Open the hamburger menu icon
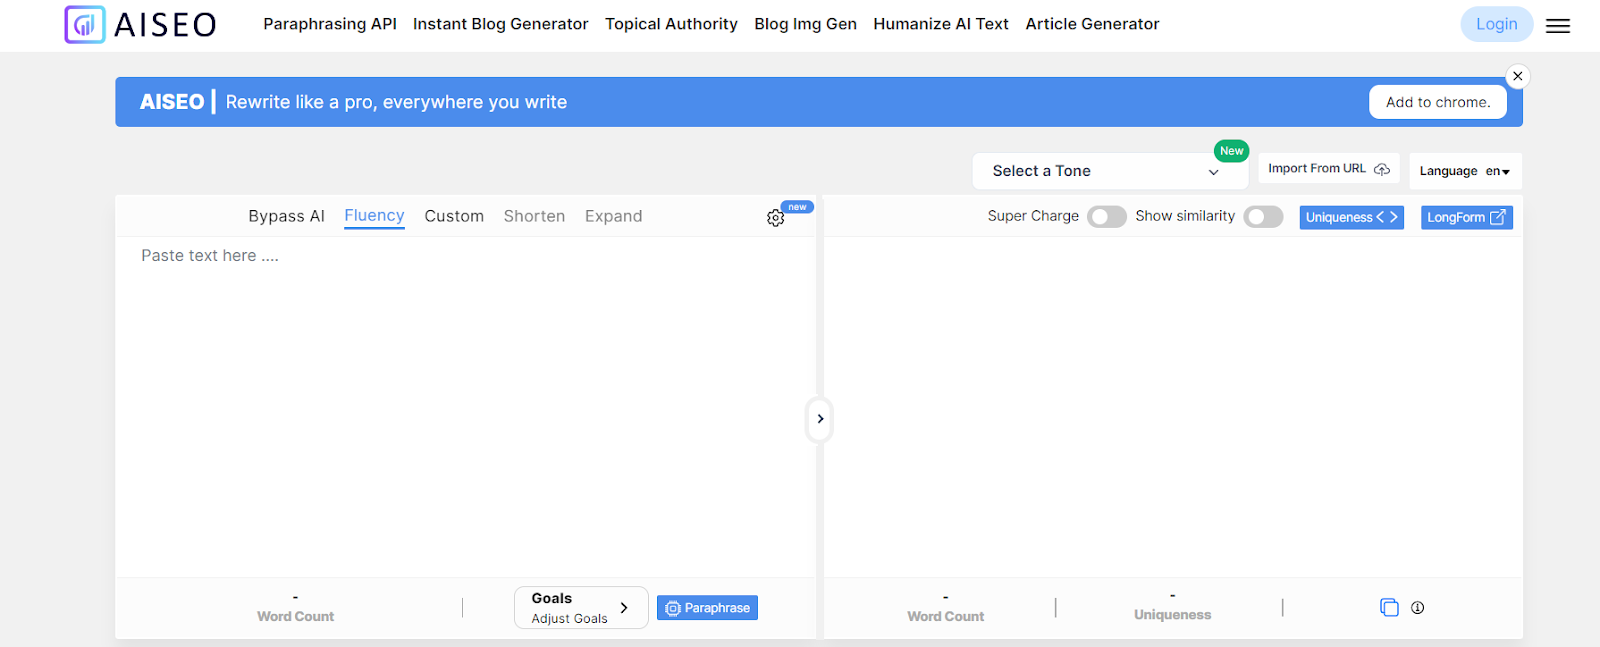This screenshot has width=1600, height=647. 1558,26
